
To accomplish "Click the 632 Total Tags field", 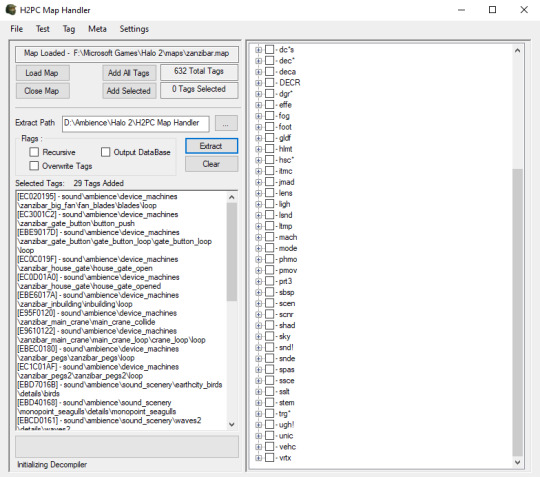I will click(199, 71).
